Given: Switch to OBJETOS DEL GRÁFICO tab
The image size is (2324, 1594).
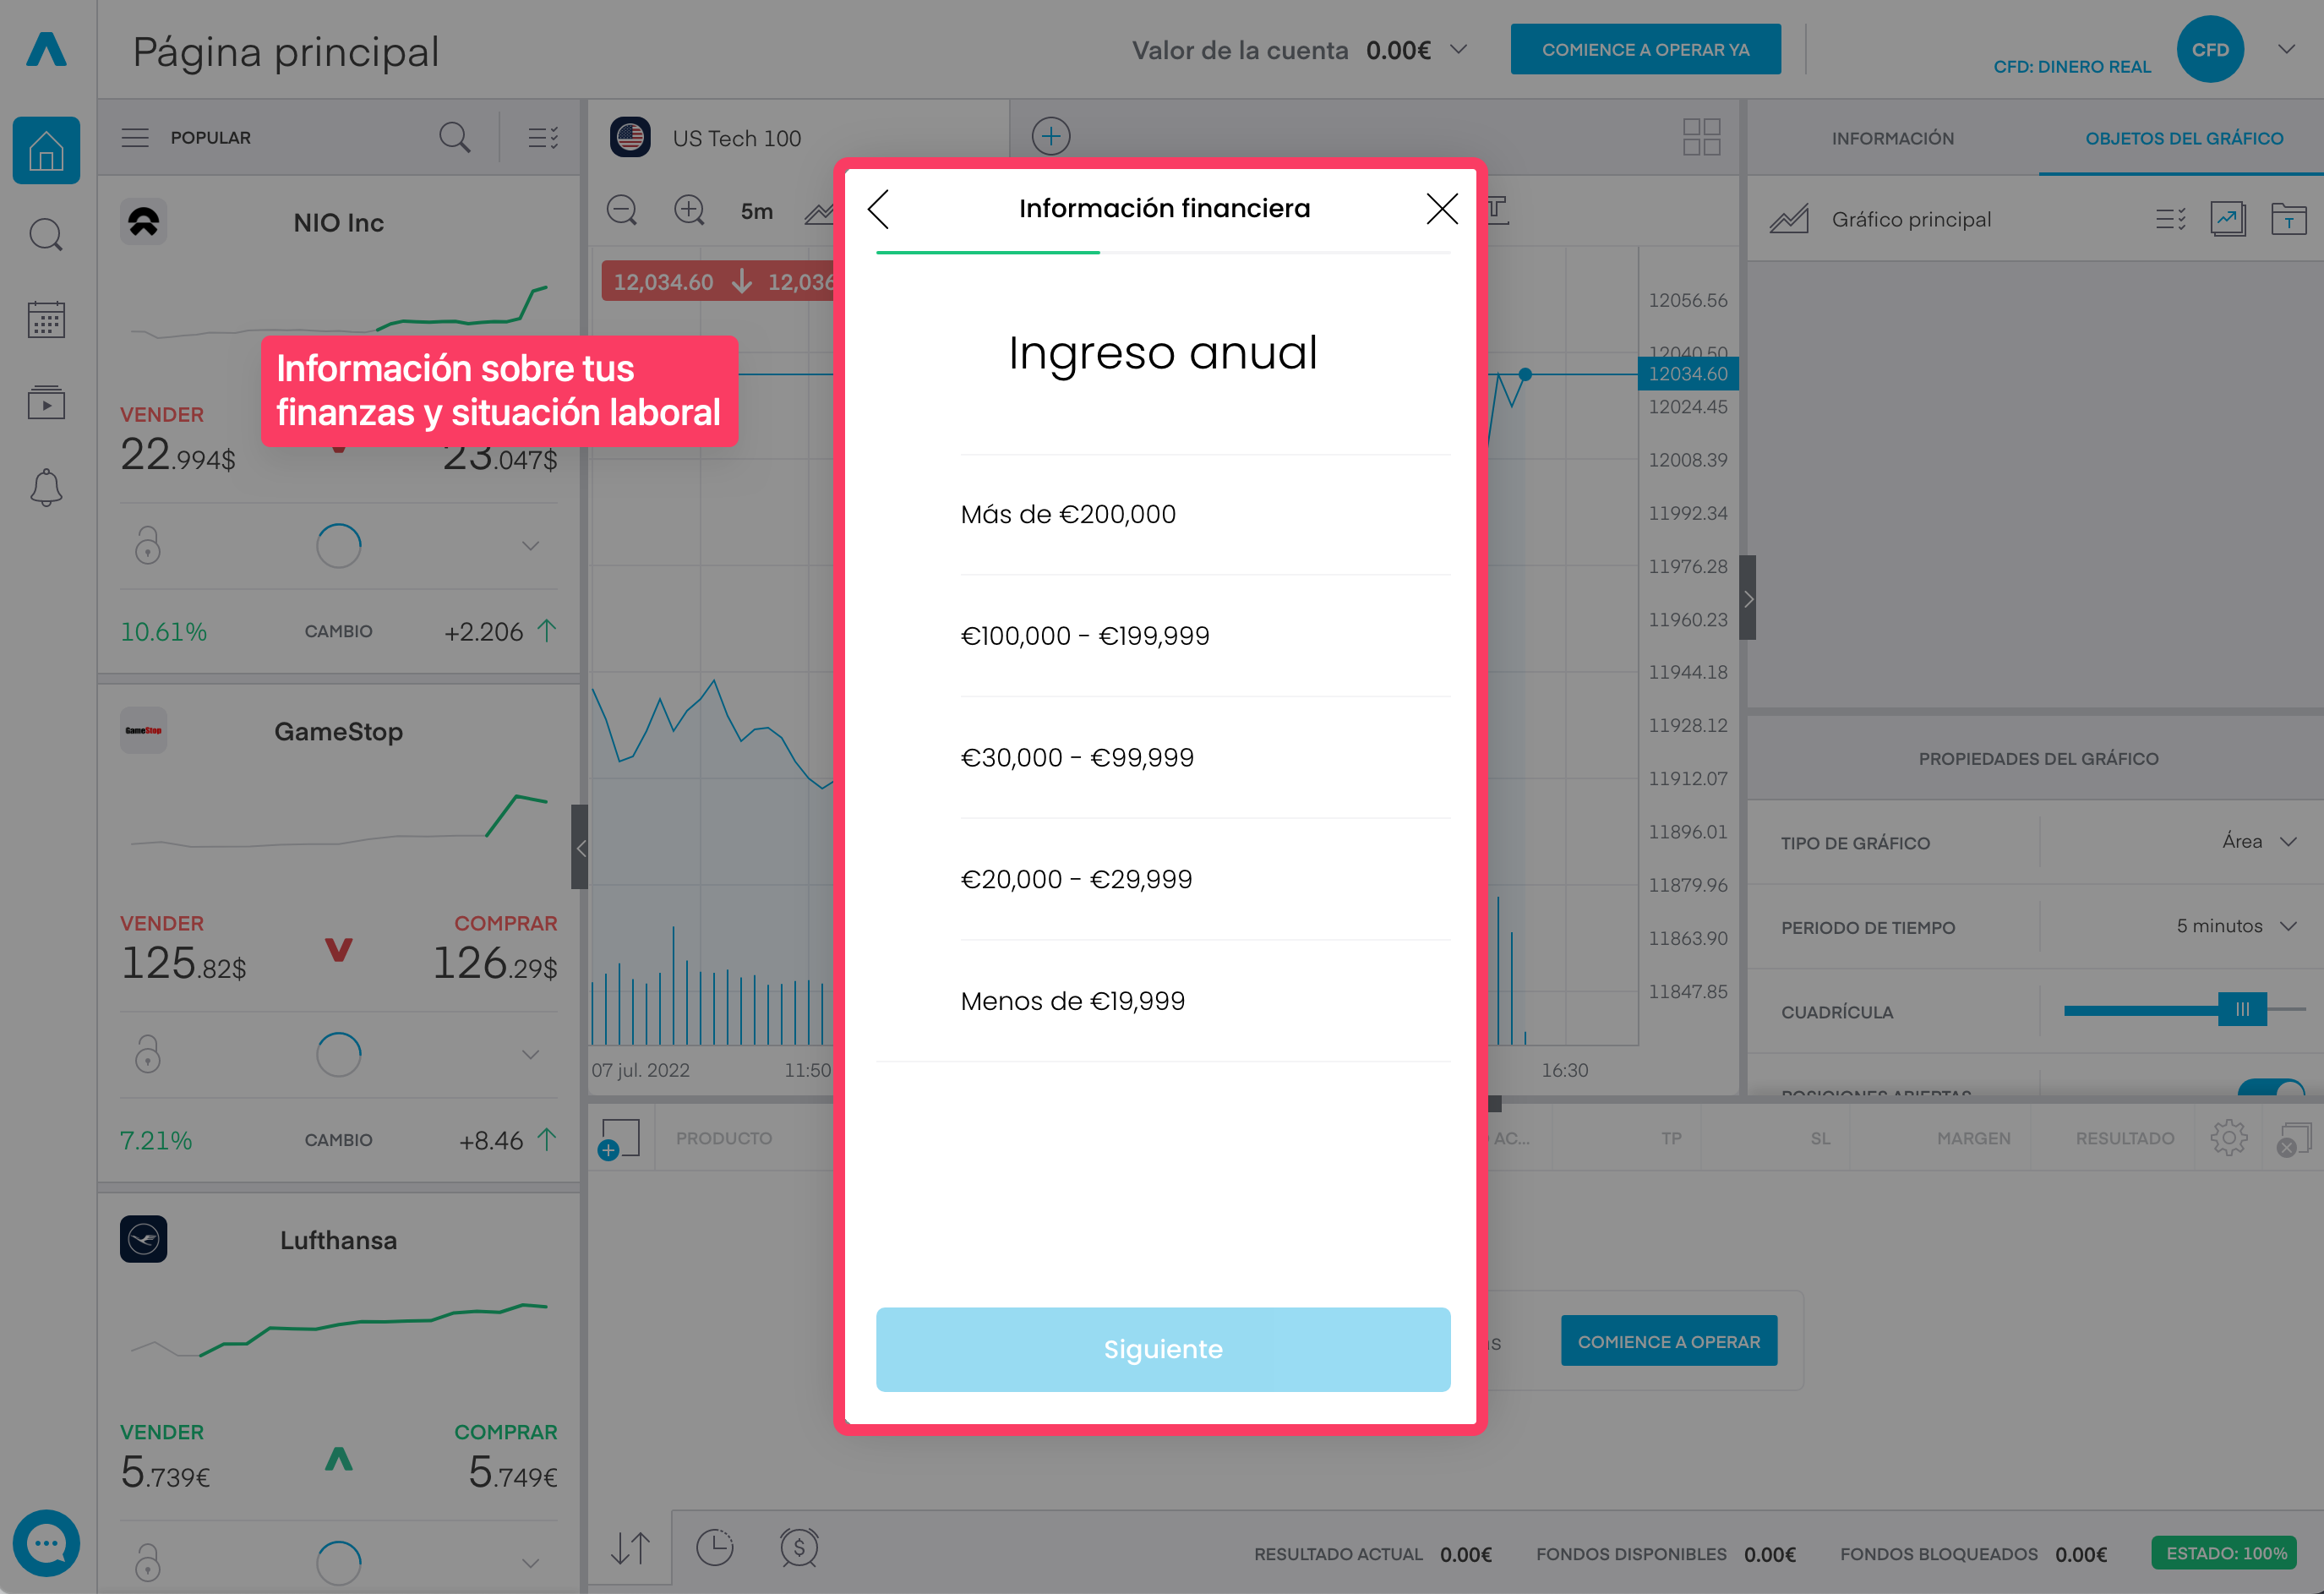Looking at the screenshot, I should click(2184, 138).
